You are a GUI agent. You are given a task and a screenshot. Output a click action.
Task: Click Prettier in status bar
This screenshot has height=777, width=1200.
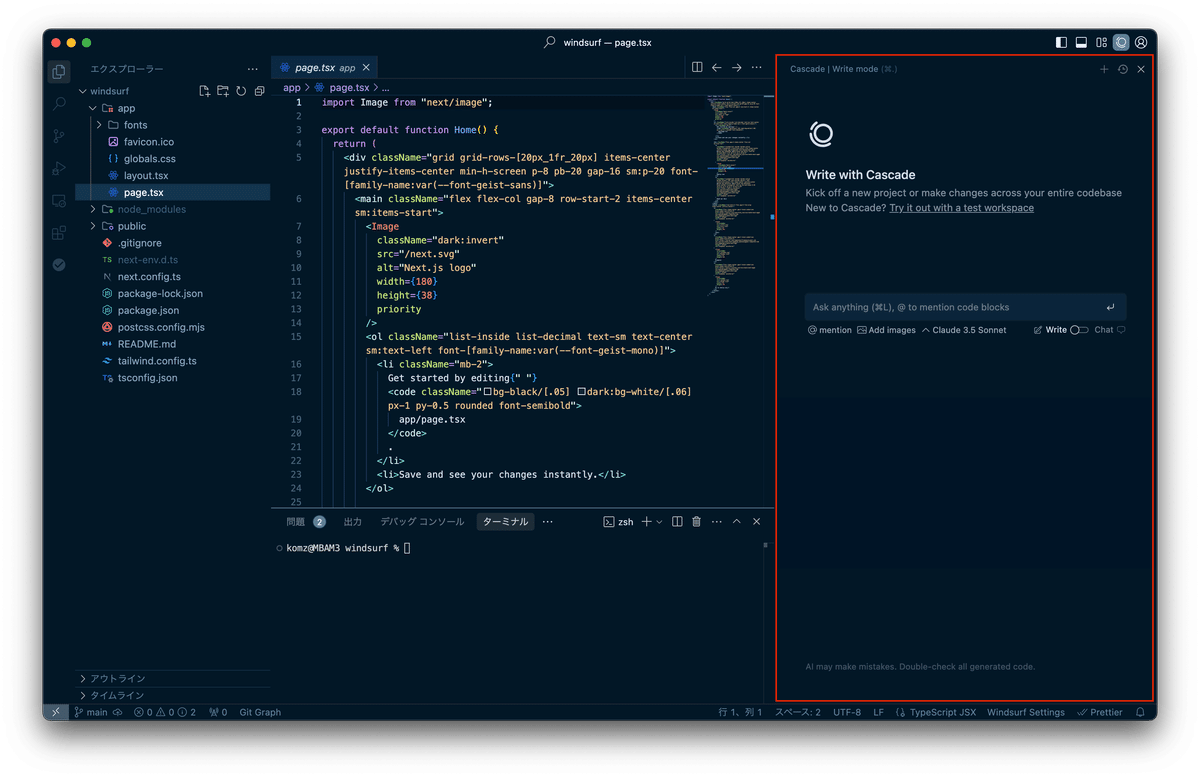[1100, 712]
